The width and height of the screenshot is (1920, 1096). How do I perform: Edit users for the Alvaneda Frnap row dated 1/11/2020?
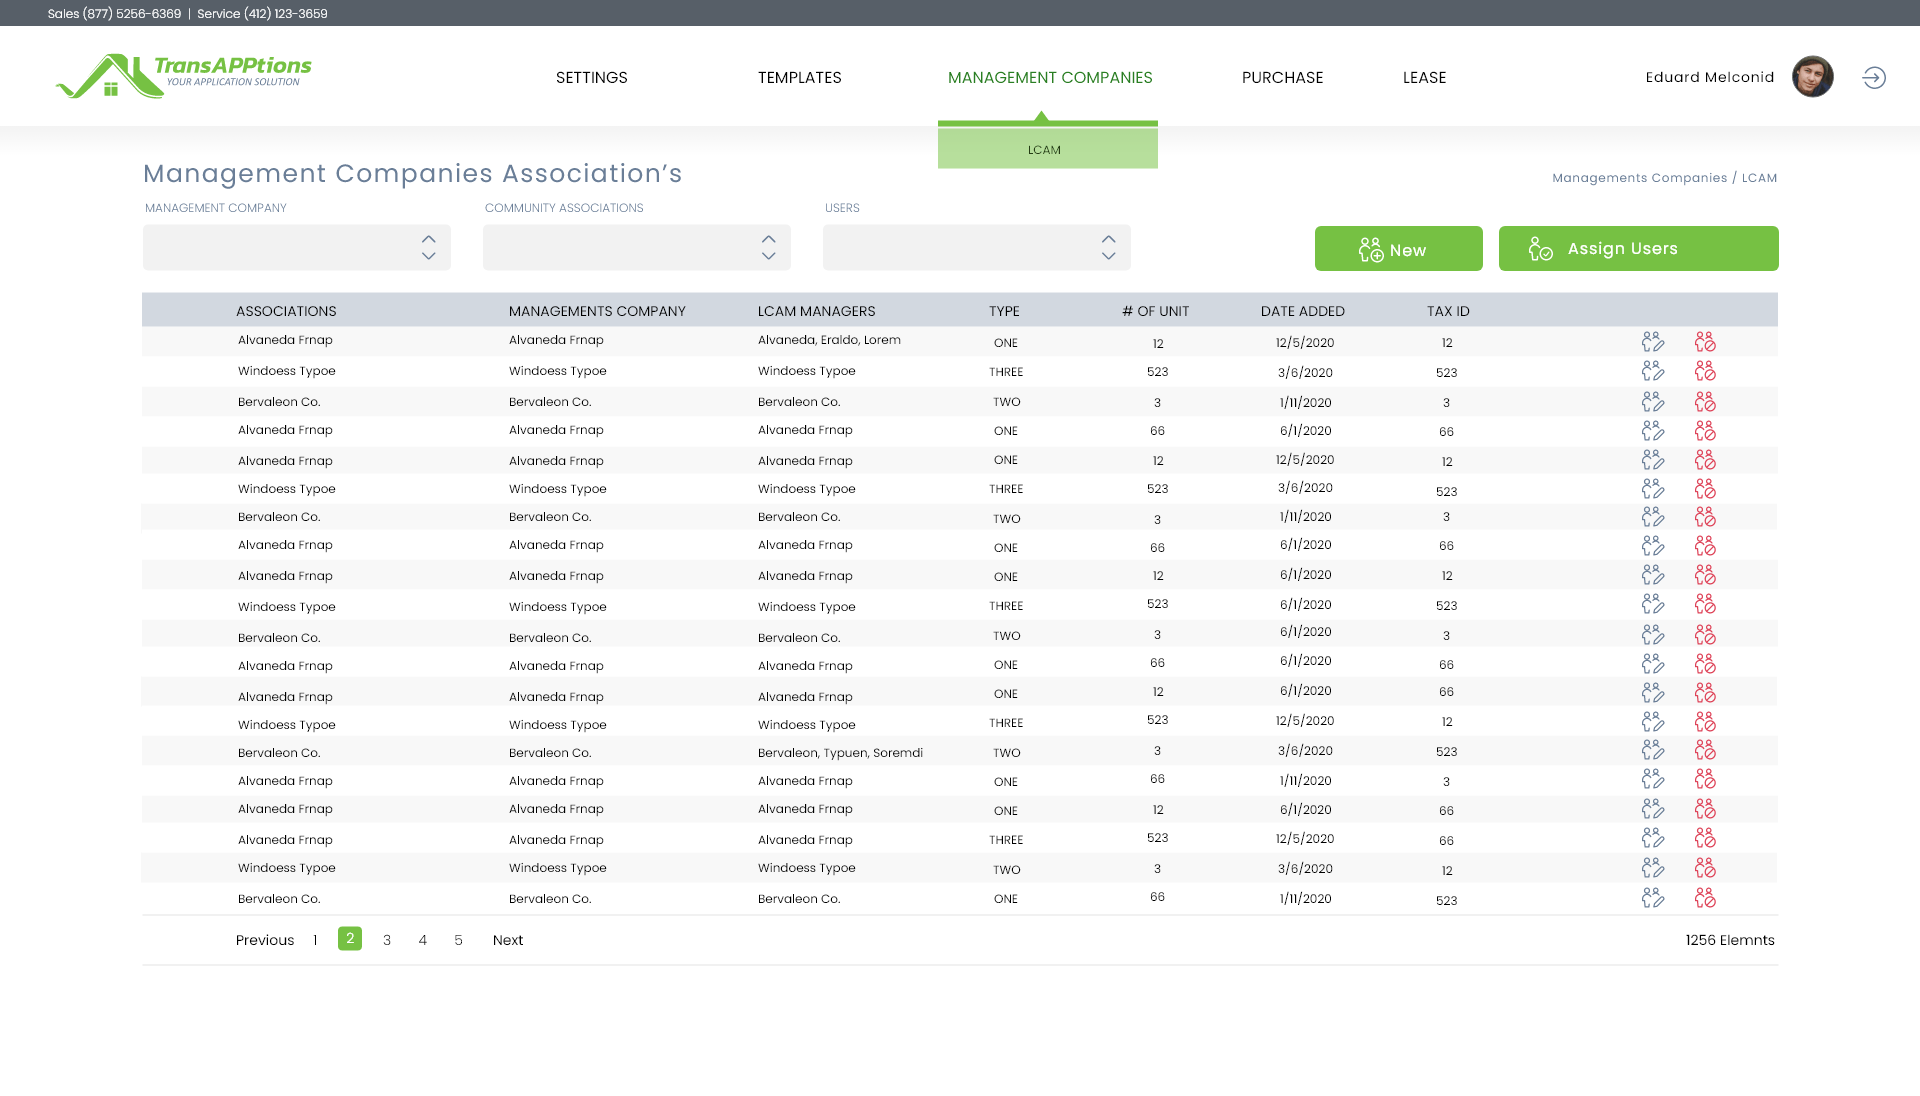[x=1653, y=779]
